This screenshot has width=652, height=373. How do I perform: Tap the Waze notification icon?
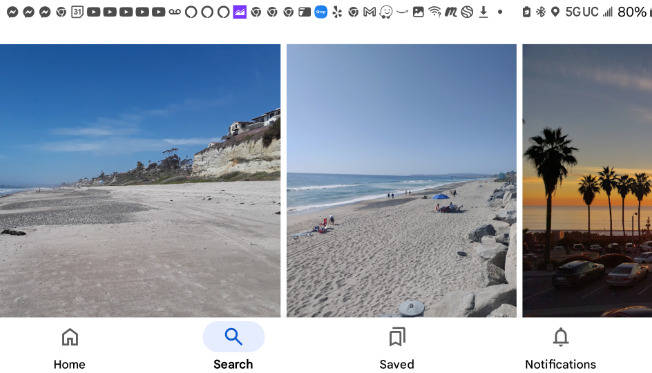point(386,12)
